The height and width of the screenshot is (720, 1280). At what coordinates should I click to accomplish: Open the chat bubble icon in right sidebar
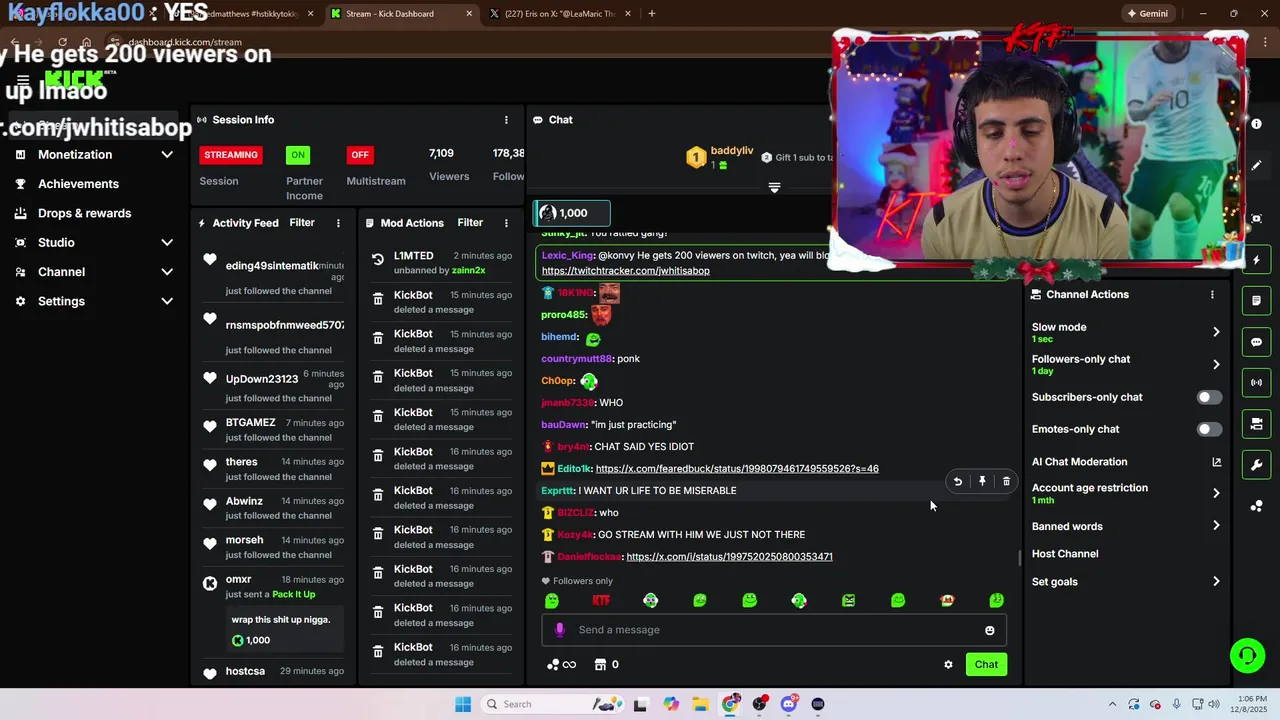point(1256,342)
